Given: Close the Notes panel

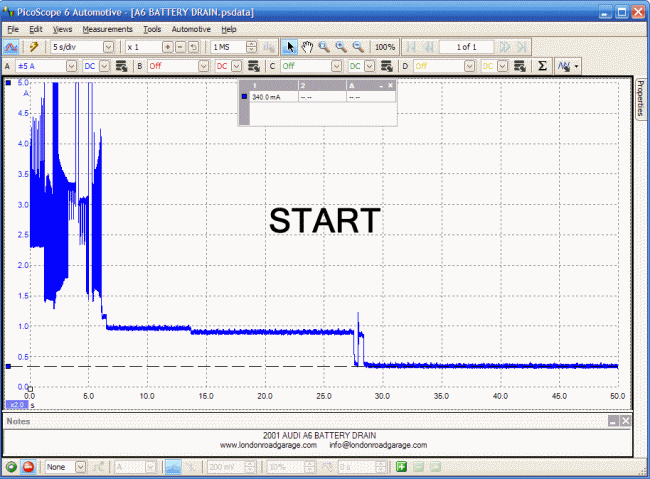Looking at the screenshot, I should [x=625, y=422].
